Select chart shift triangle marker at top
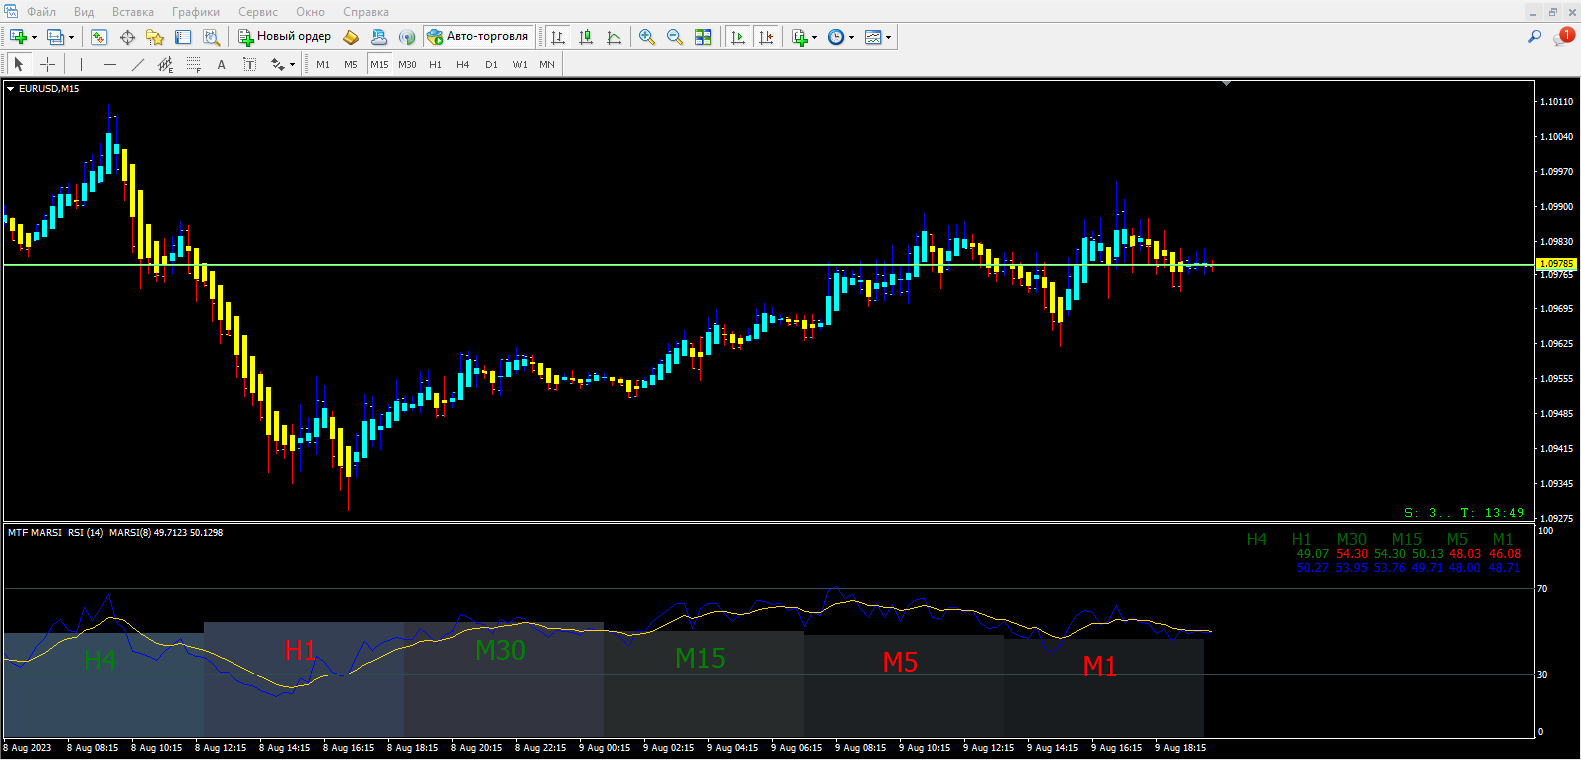 (x=1226, y=84)
